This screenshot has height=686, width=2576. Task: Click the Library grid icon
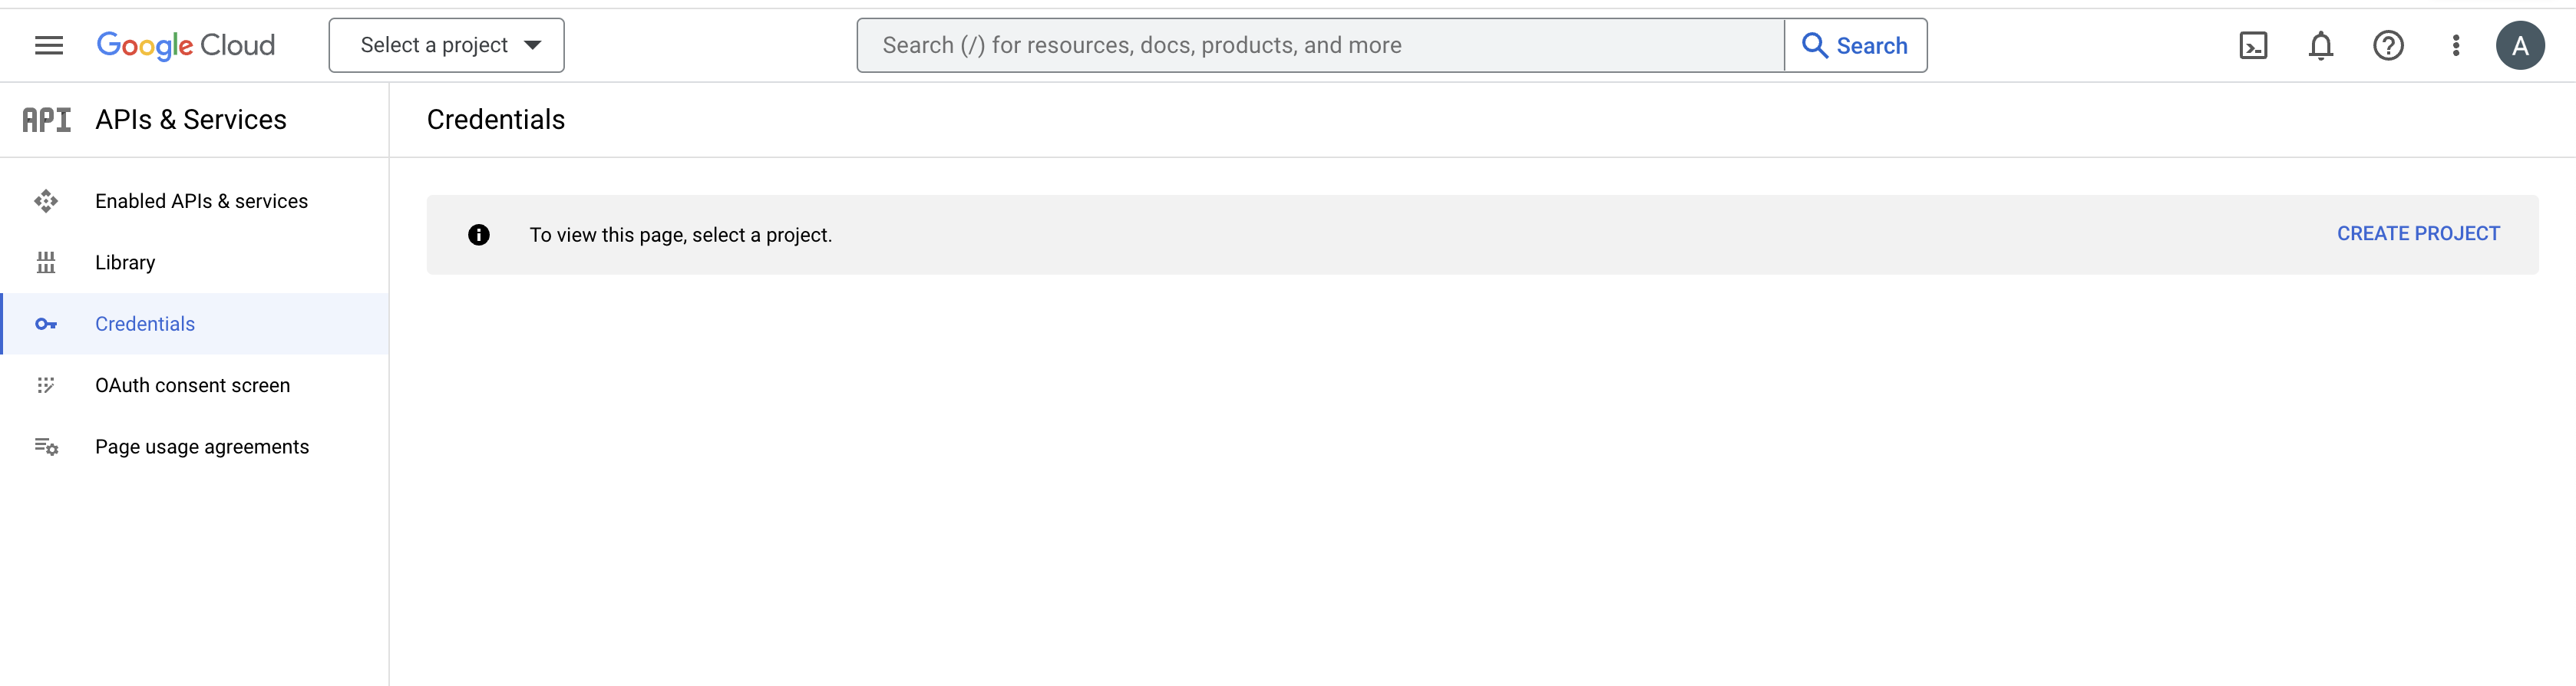(x=46, y=263)
